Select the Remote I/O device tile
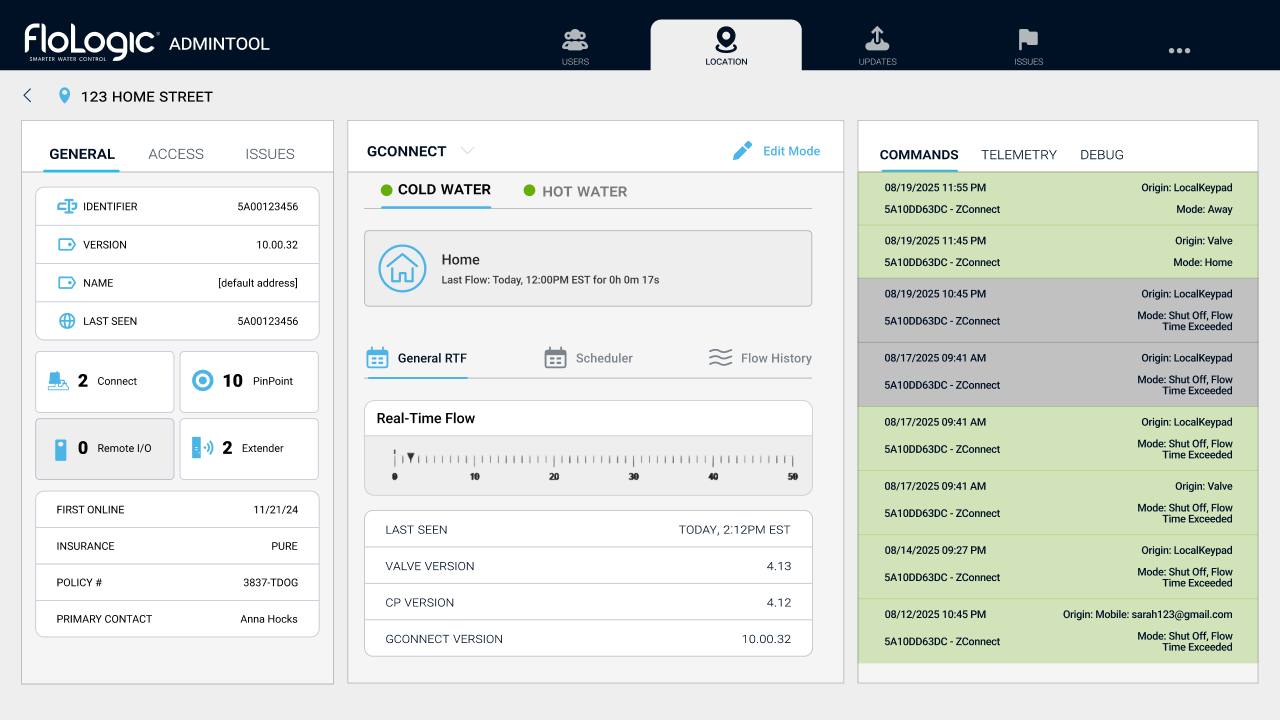This screenshot has width=1280, height=720. coord(104,448)
